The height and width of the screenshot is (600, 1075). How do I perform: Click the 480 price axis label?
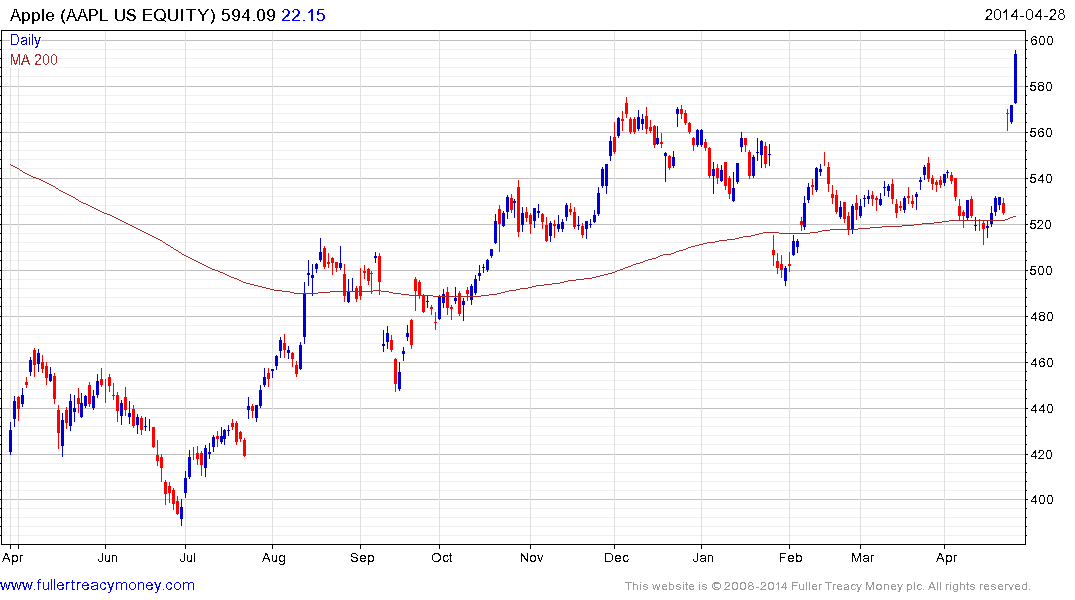tap(1041, 316)
